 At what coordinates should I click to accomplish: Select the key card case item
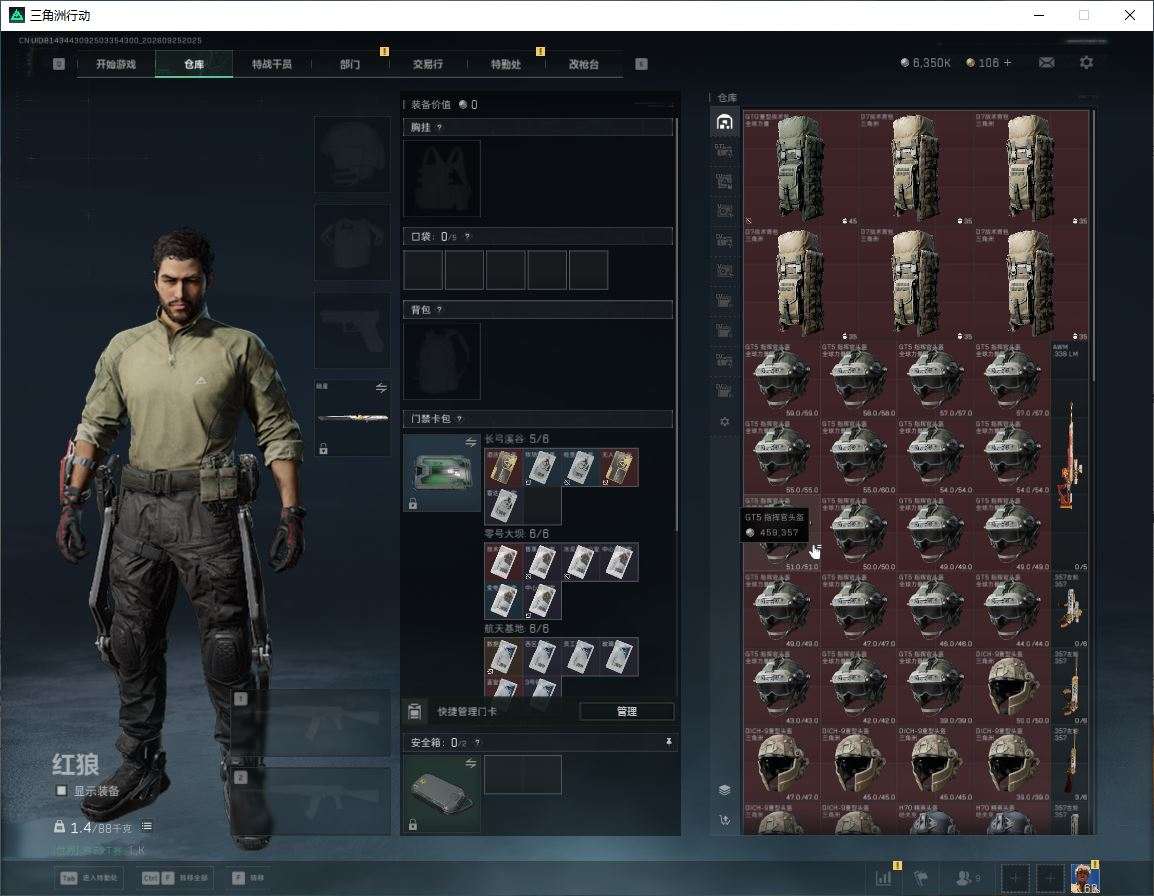click(x=442, y=473)
